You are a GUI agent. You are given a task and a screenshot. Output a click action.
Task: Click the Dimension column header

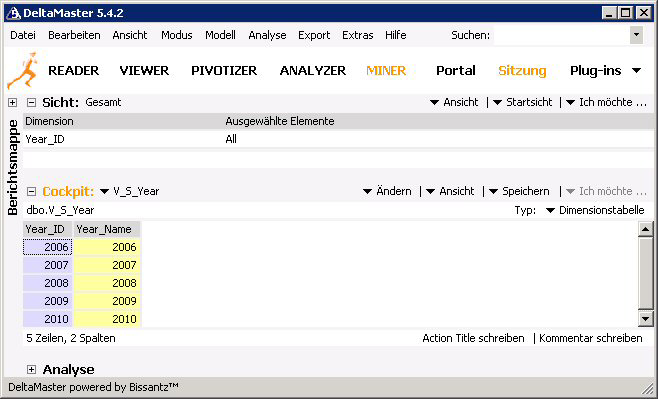click(49, 121)
